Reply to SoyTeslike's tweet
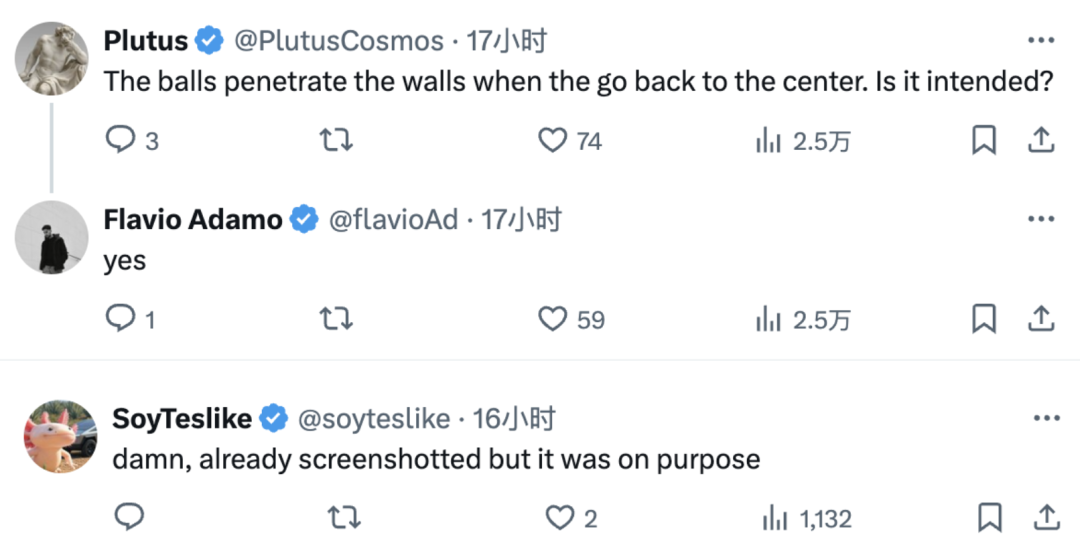Viewport: 1080px width, 557px height. 129,516
